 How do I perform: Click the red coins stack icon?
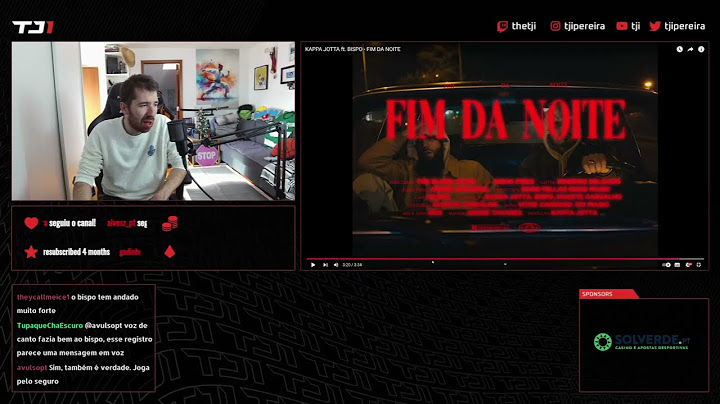tap(170, 224)
